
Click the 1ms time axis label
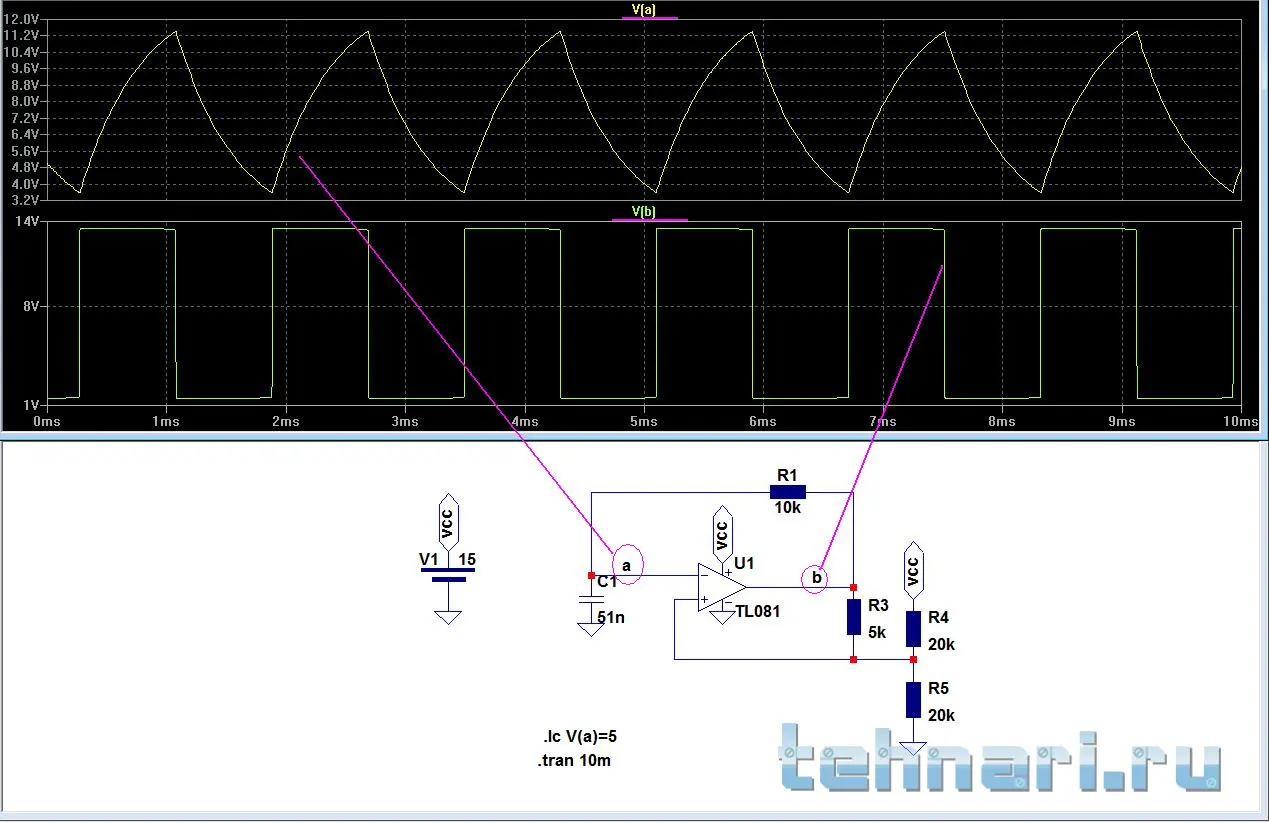166,422
